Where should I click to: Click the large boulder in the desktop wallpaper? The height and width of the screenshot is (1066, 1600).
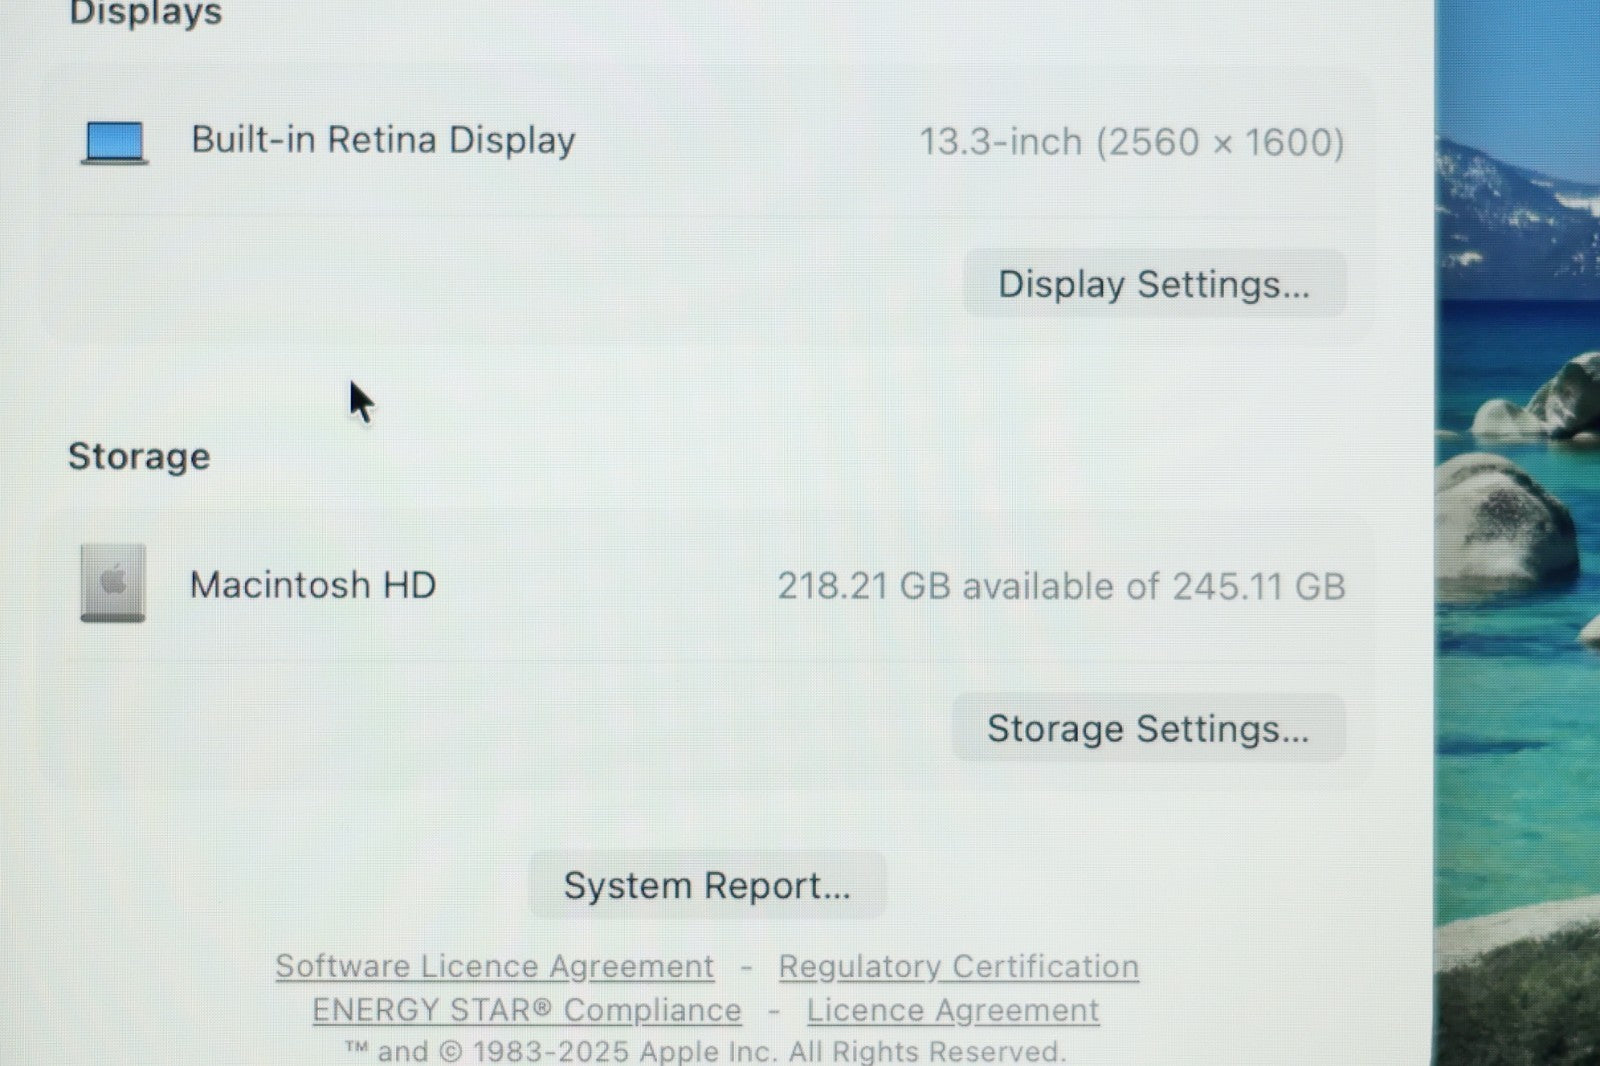[x=1500, y=520]
